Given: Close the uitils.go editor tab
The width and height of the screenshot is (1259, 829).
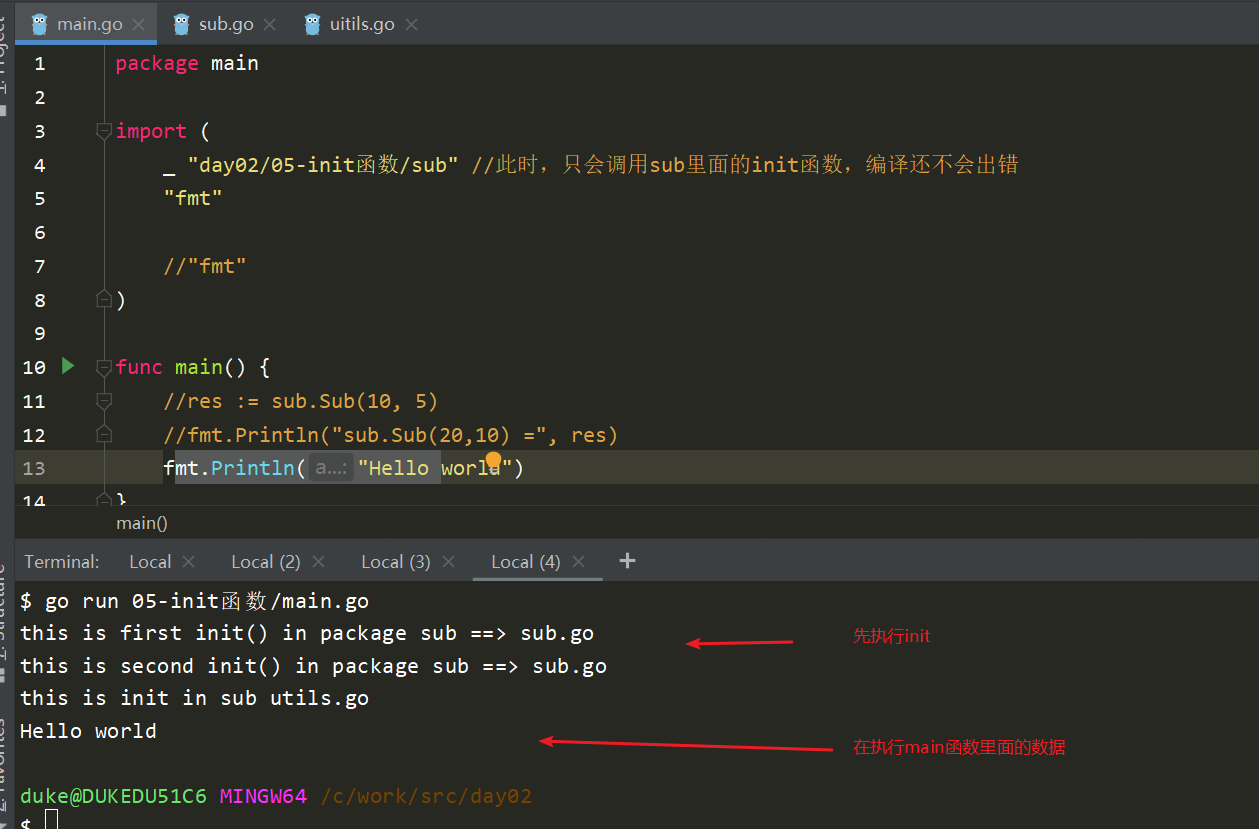Looking at the screenshot, I should click(x=411, y=24).
